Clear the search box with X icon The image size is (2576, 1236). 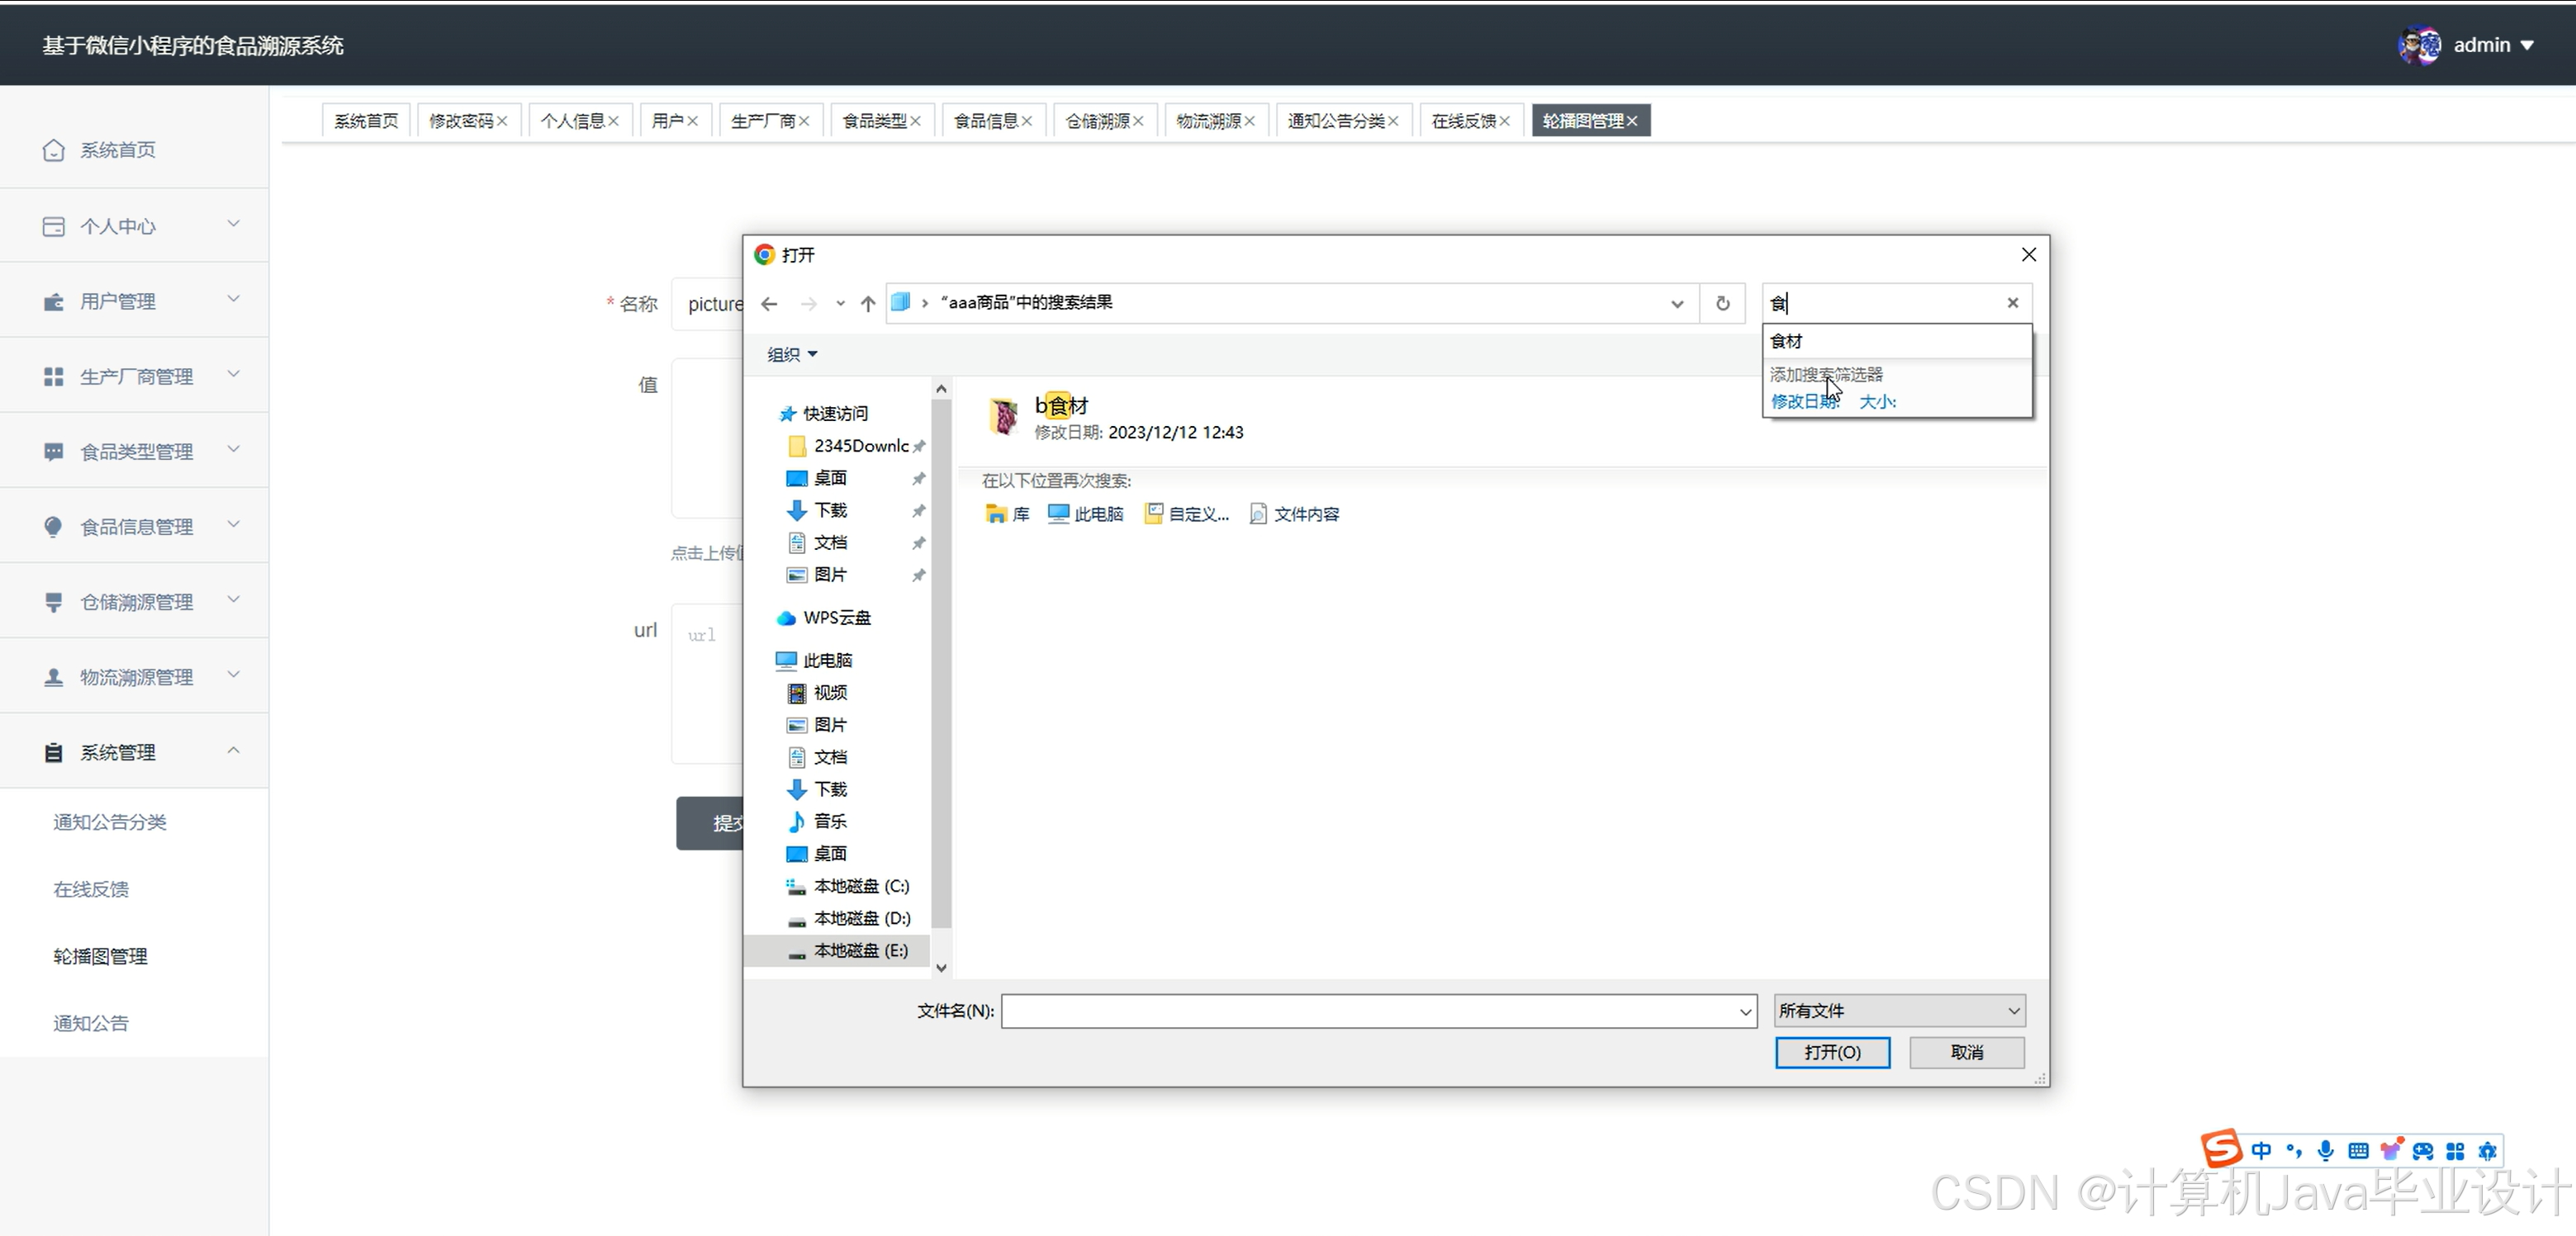pos(2012,302)
